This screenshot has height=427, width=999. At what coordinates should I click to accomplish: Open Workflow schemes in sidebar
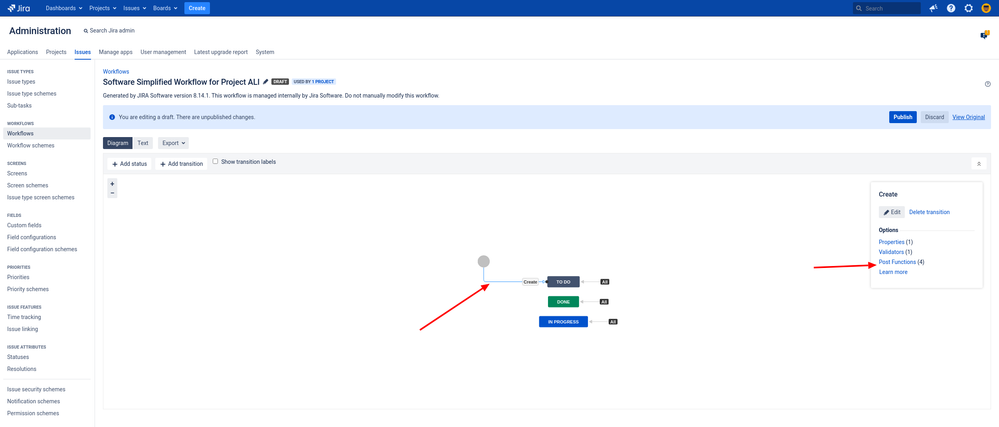(31, 145)
